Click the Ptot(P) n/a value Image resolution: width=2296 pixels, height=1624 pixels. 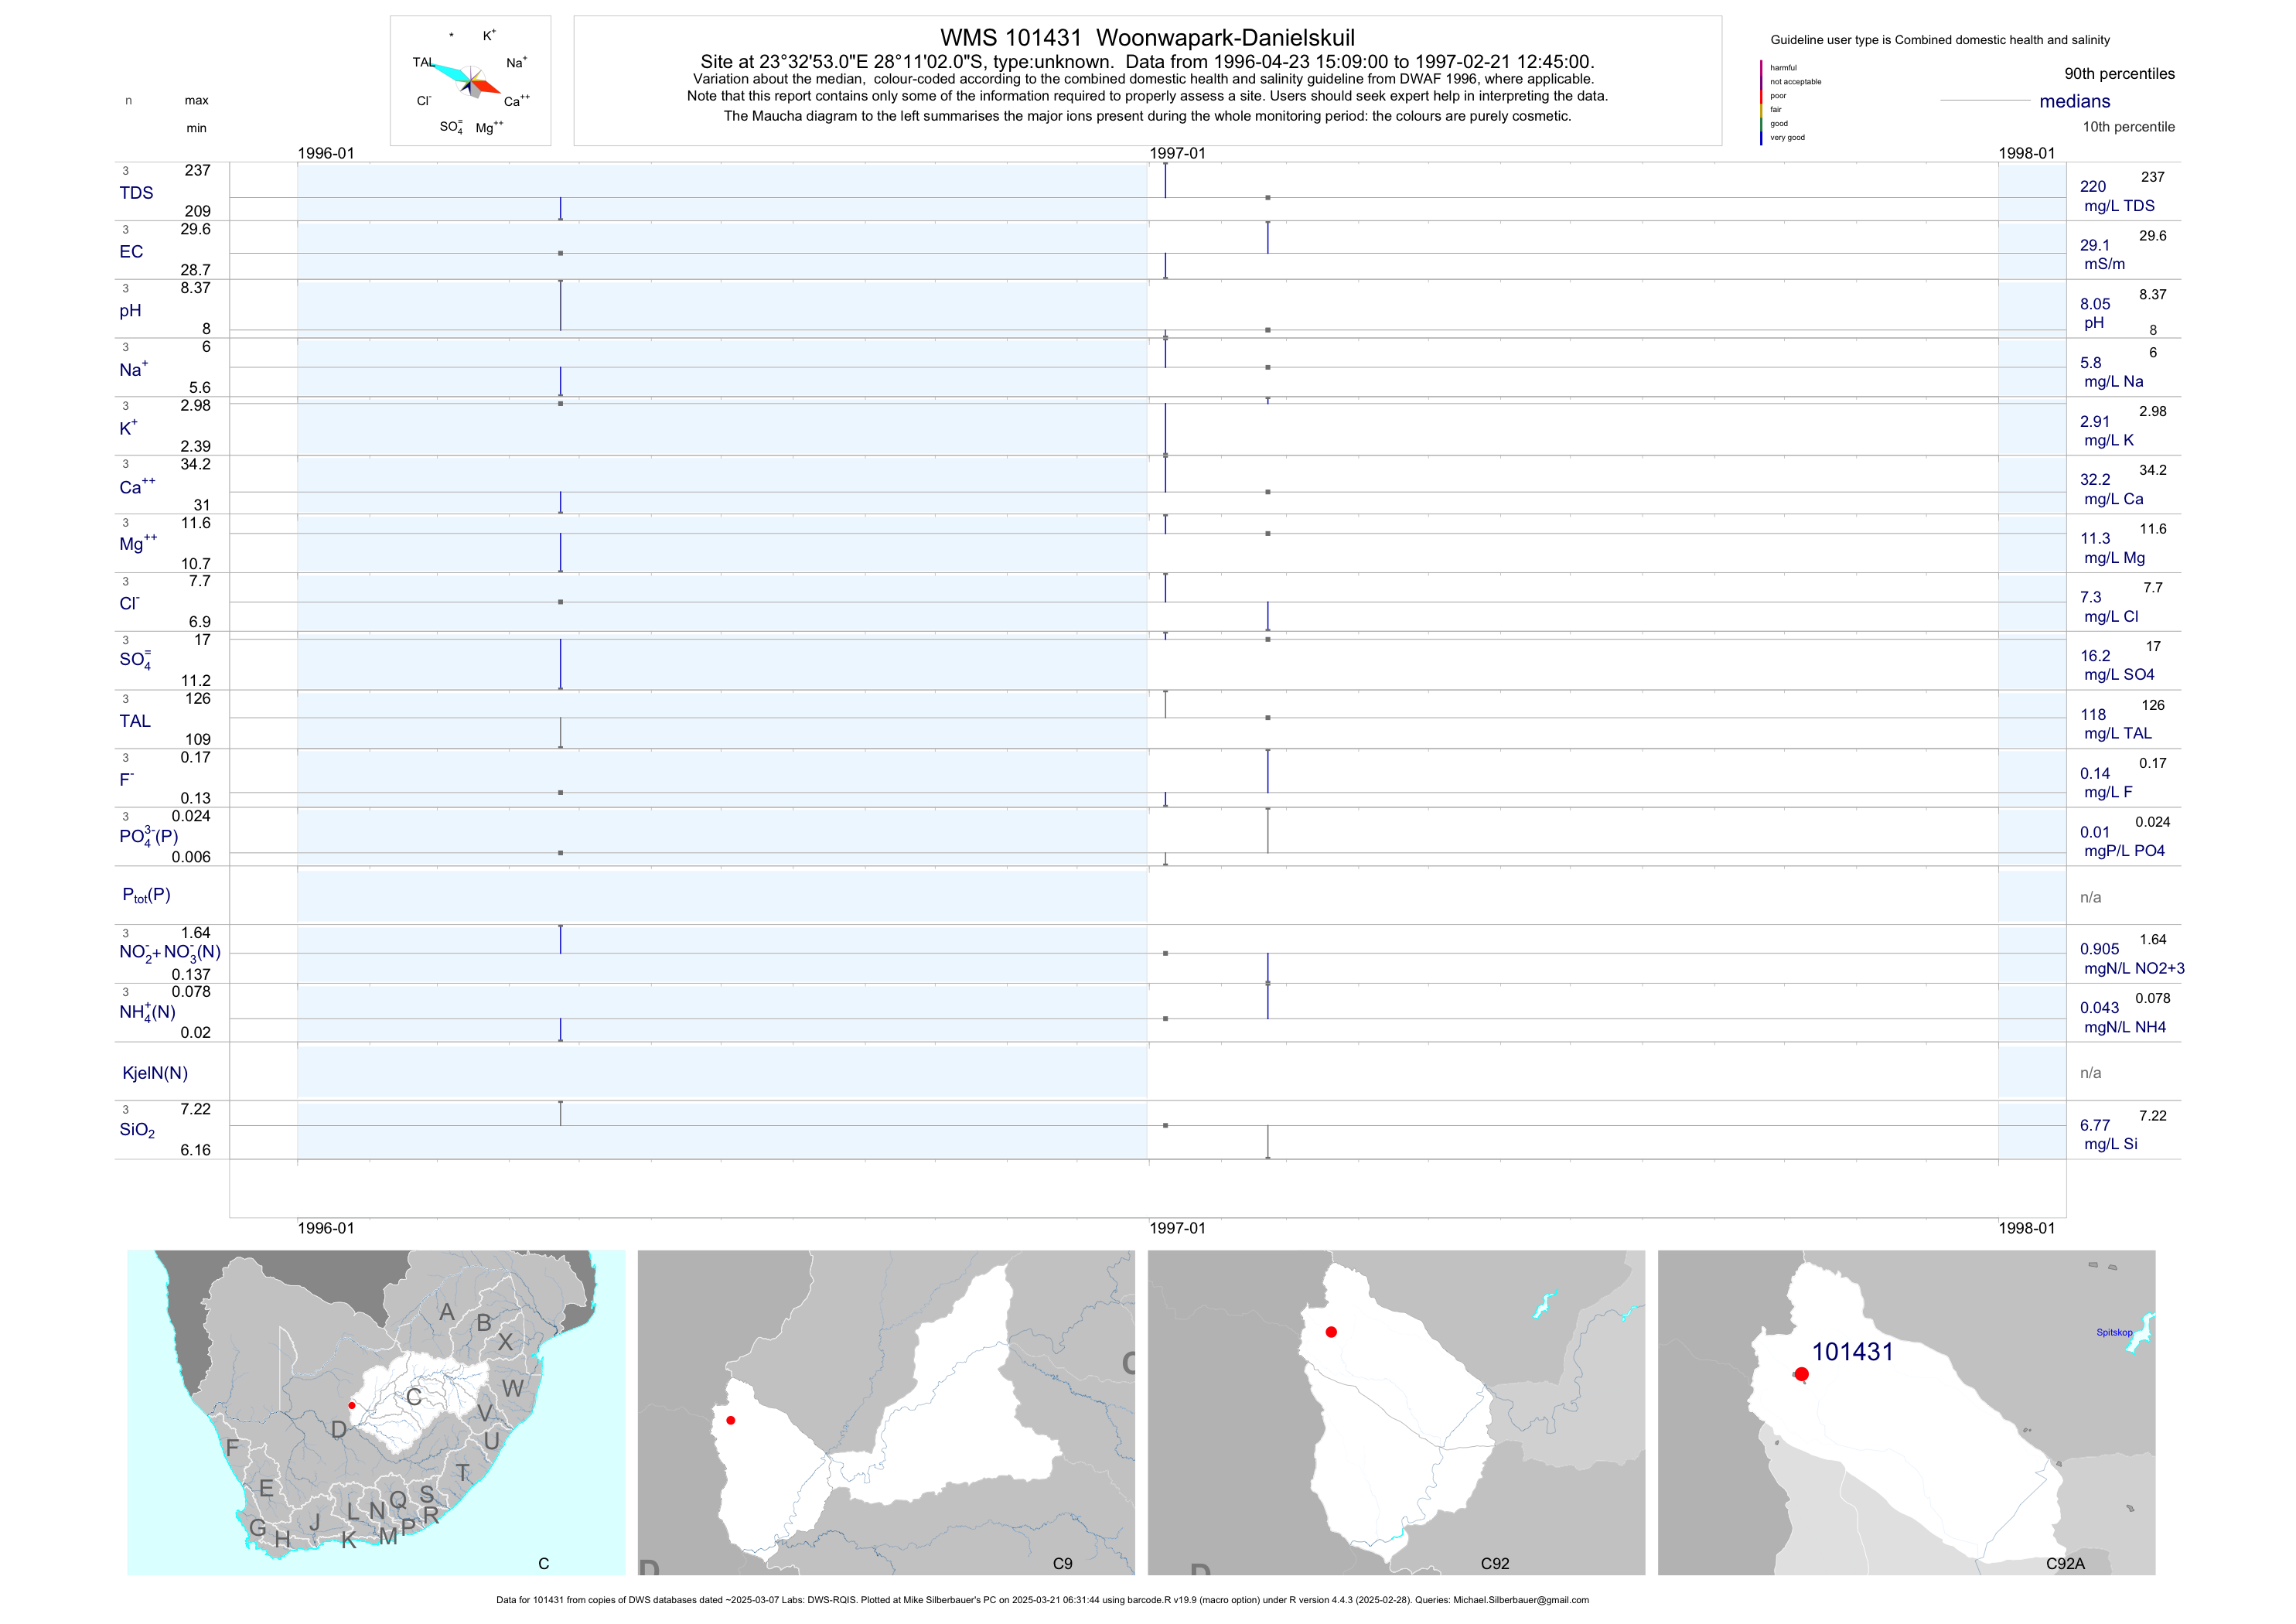coord(2090,897)
